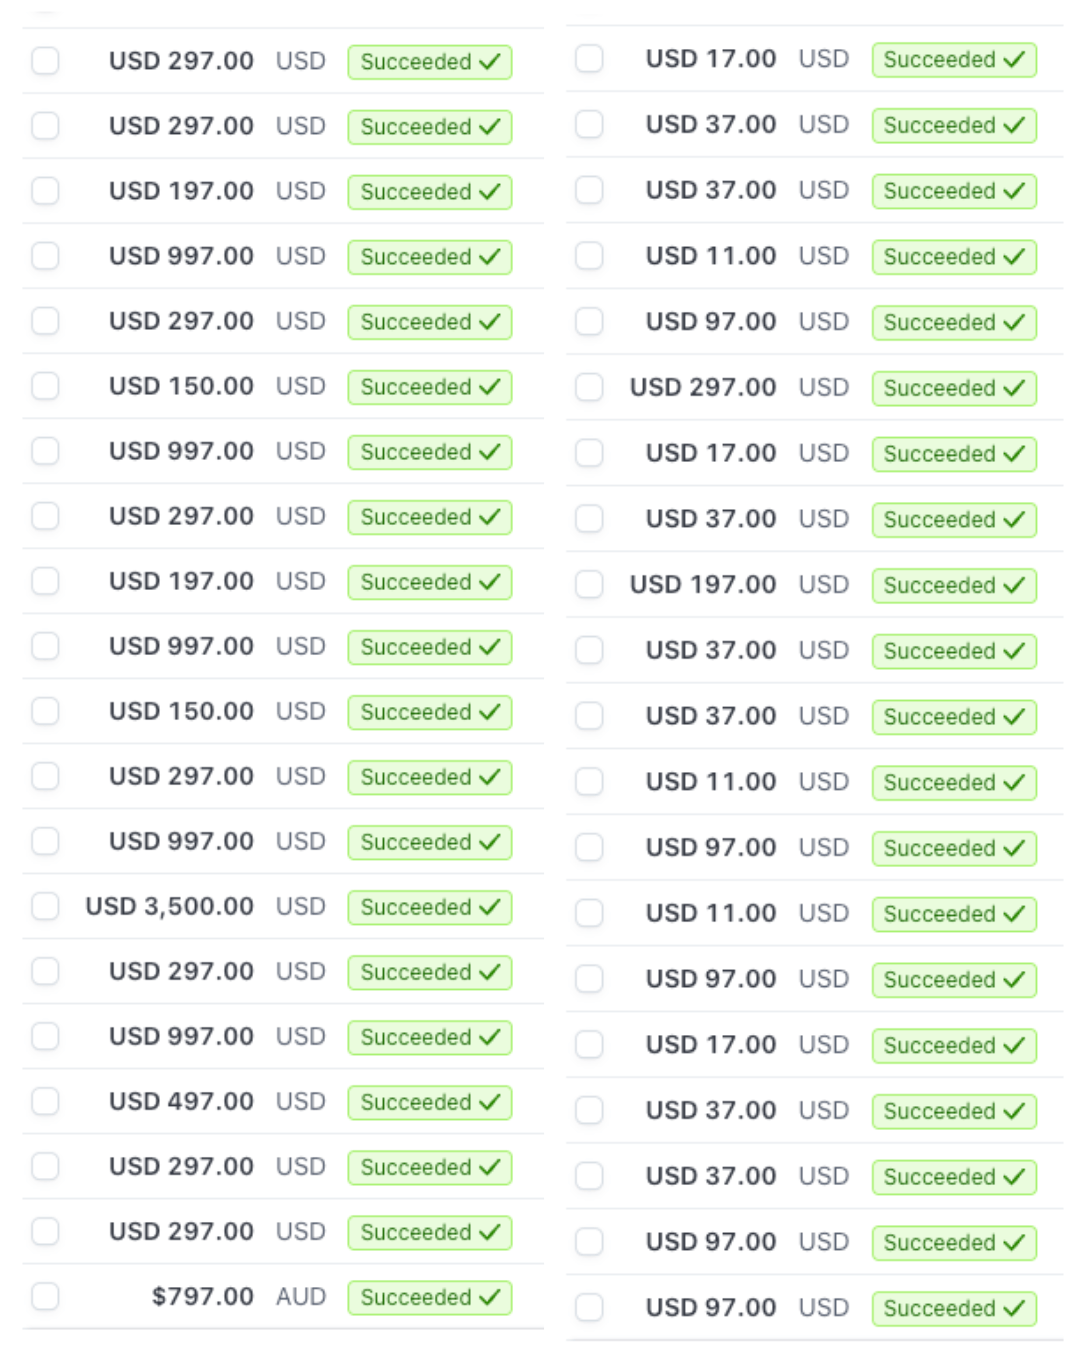Screen dimensions: 1080x1350
Task: Click the checkmark icon in the second USD 150.00 row's badge
Action: [x=489, y=712]
